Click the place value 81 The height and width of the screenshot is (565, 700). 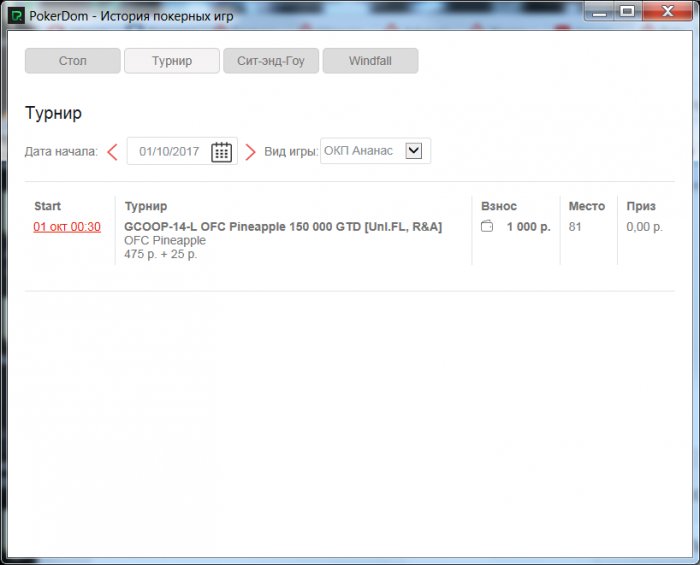575,227
